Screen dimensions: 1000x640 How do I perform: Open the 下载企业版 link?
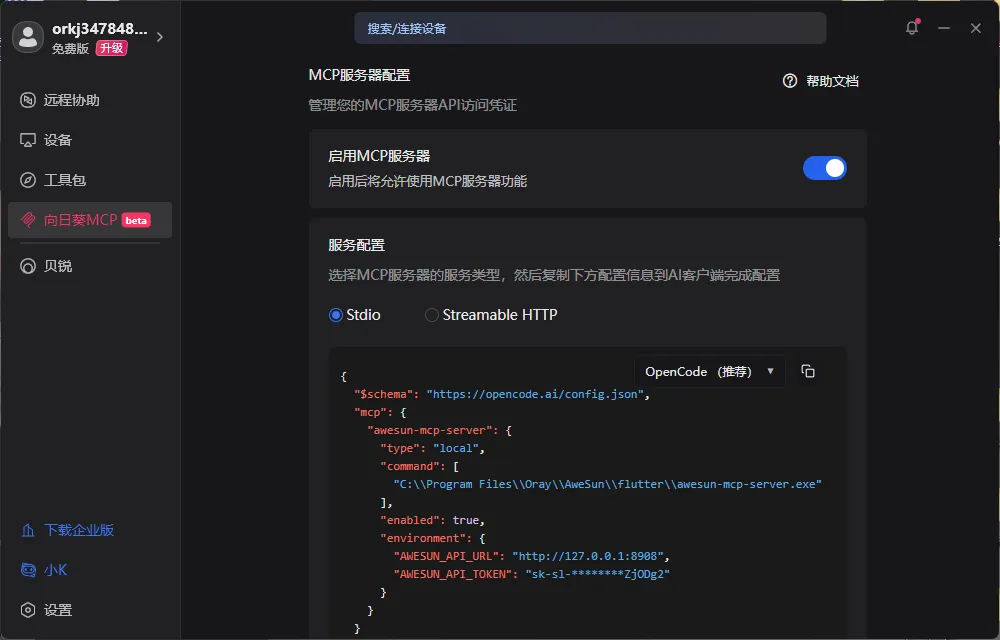67,531
